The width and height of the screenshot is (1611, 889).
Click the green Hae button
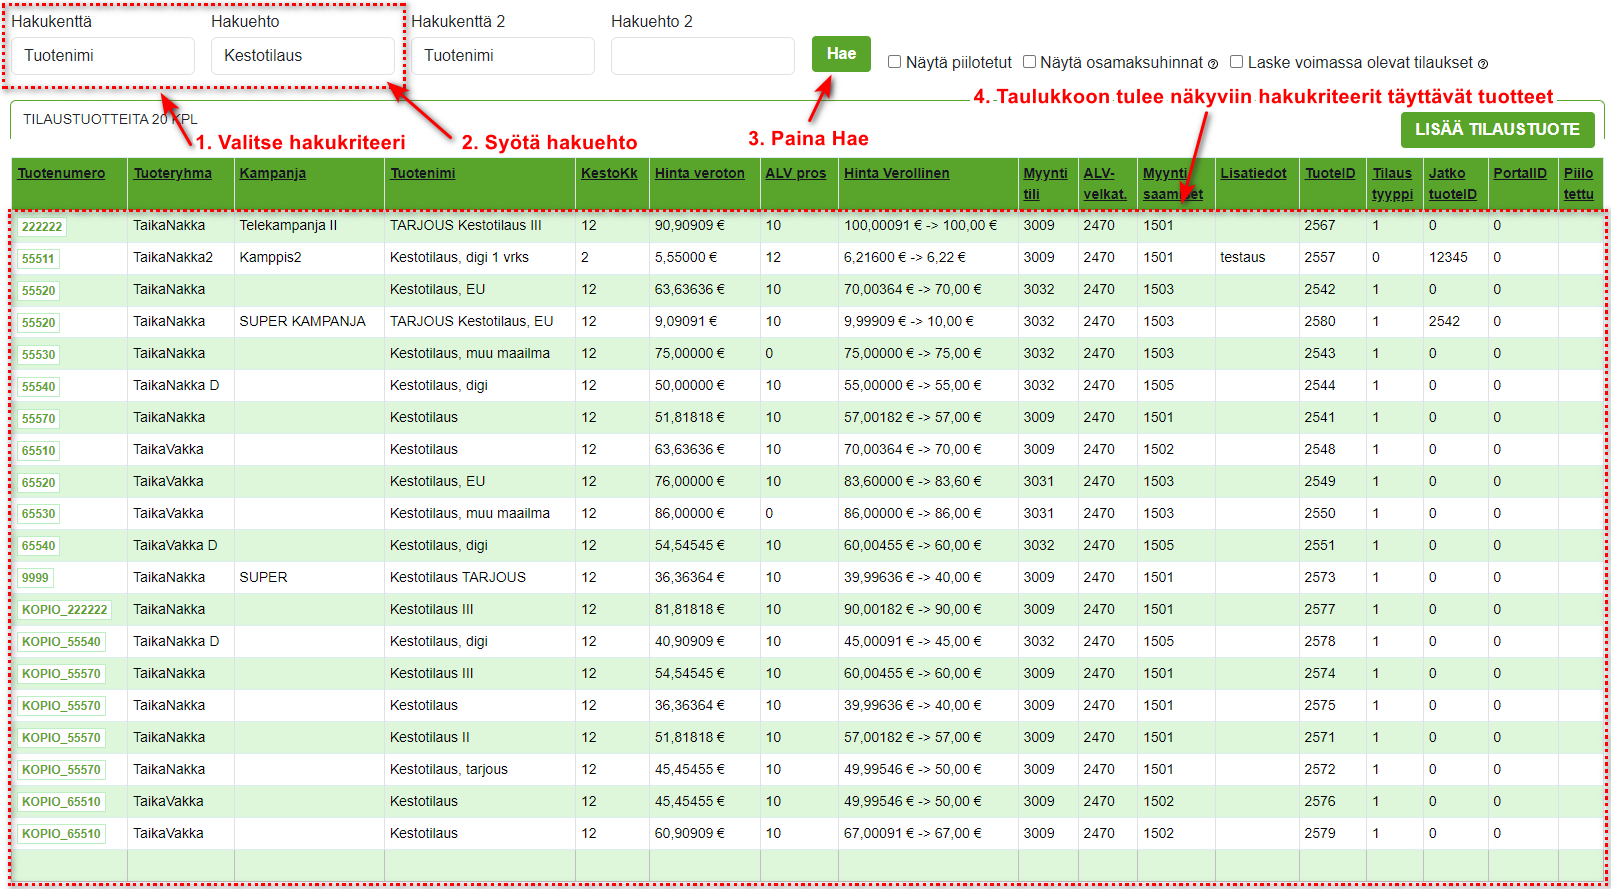[841, 54]
